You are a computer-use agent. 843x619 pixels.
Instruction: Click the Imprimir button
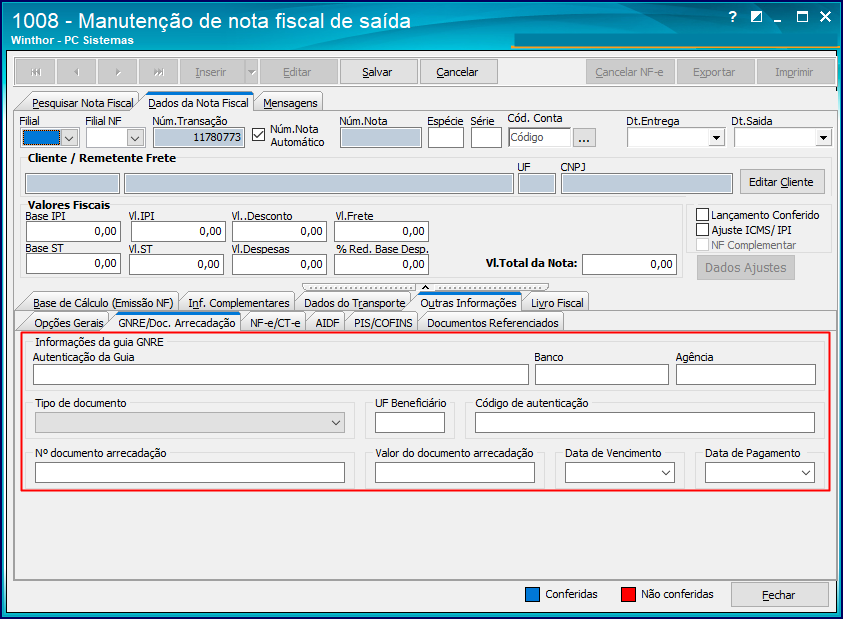pos(795,72)
